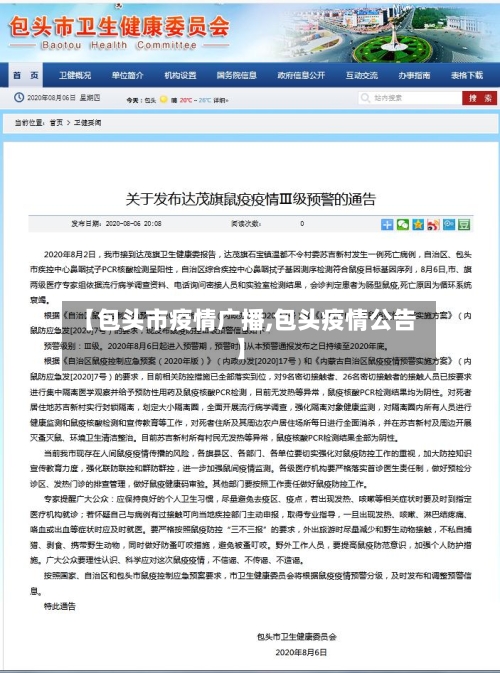Viewport: 500px width, 673px height.
Task: Open the 办事指南 menu item
Action: point(414,76)
